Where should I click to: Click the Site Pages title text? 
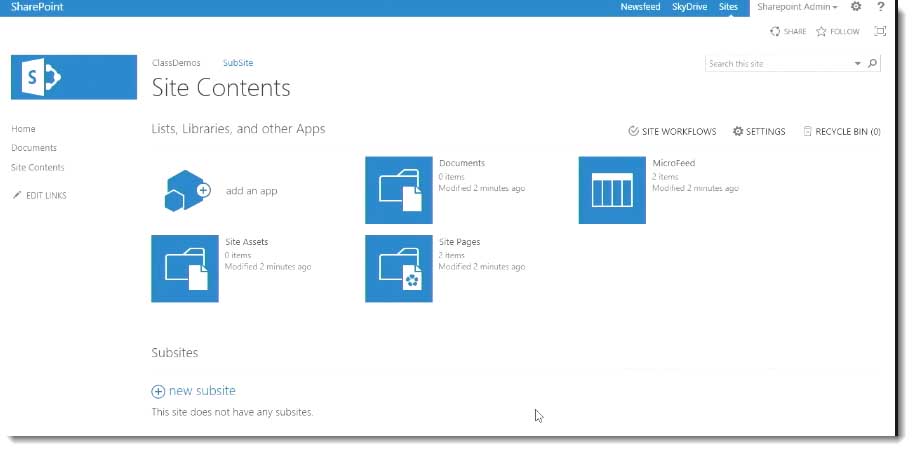(459, 242)
